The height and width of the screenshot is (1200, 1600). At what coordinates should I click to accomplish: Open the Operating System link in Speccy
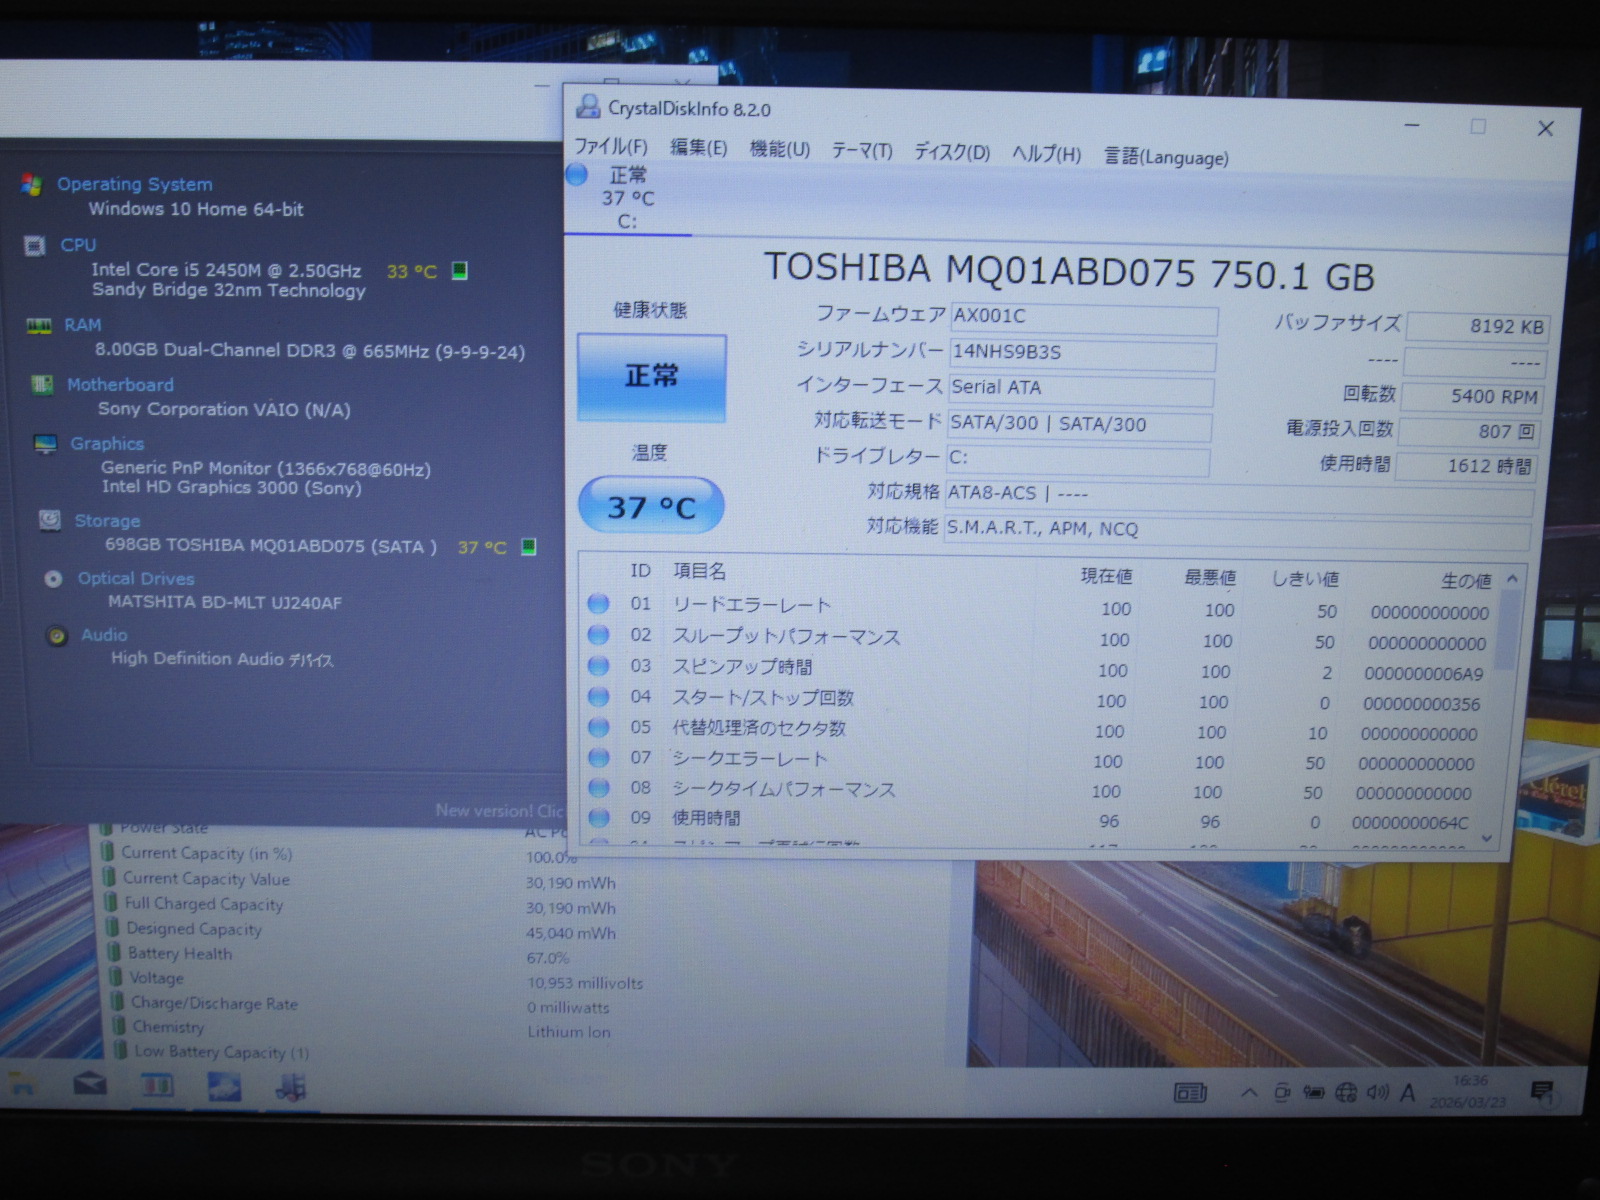[134, 184]
